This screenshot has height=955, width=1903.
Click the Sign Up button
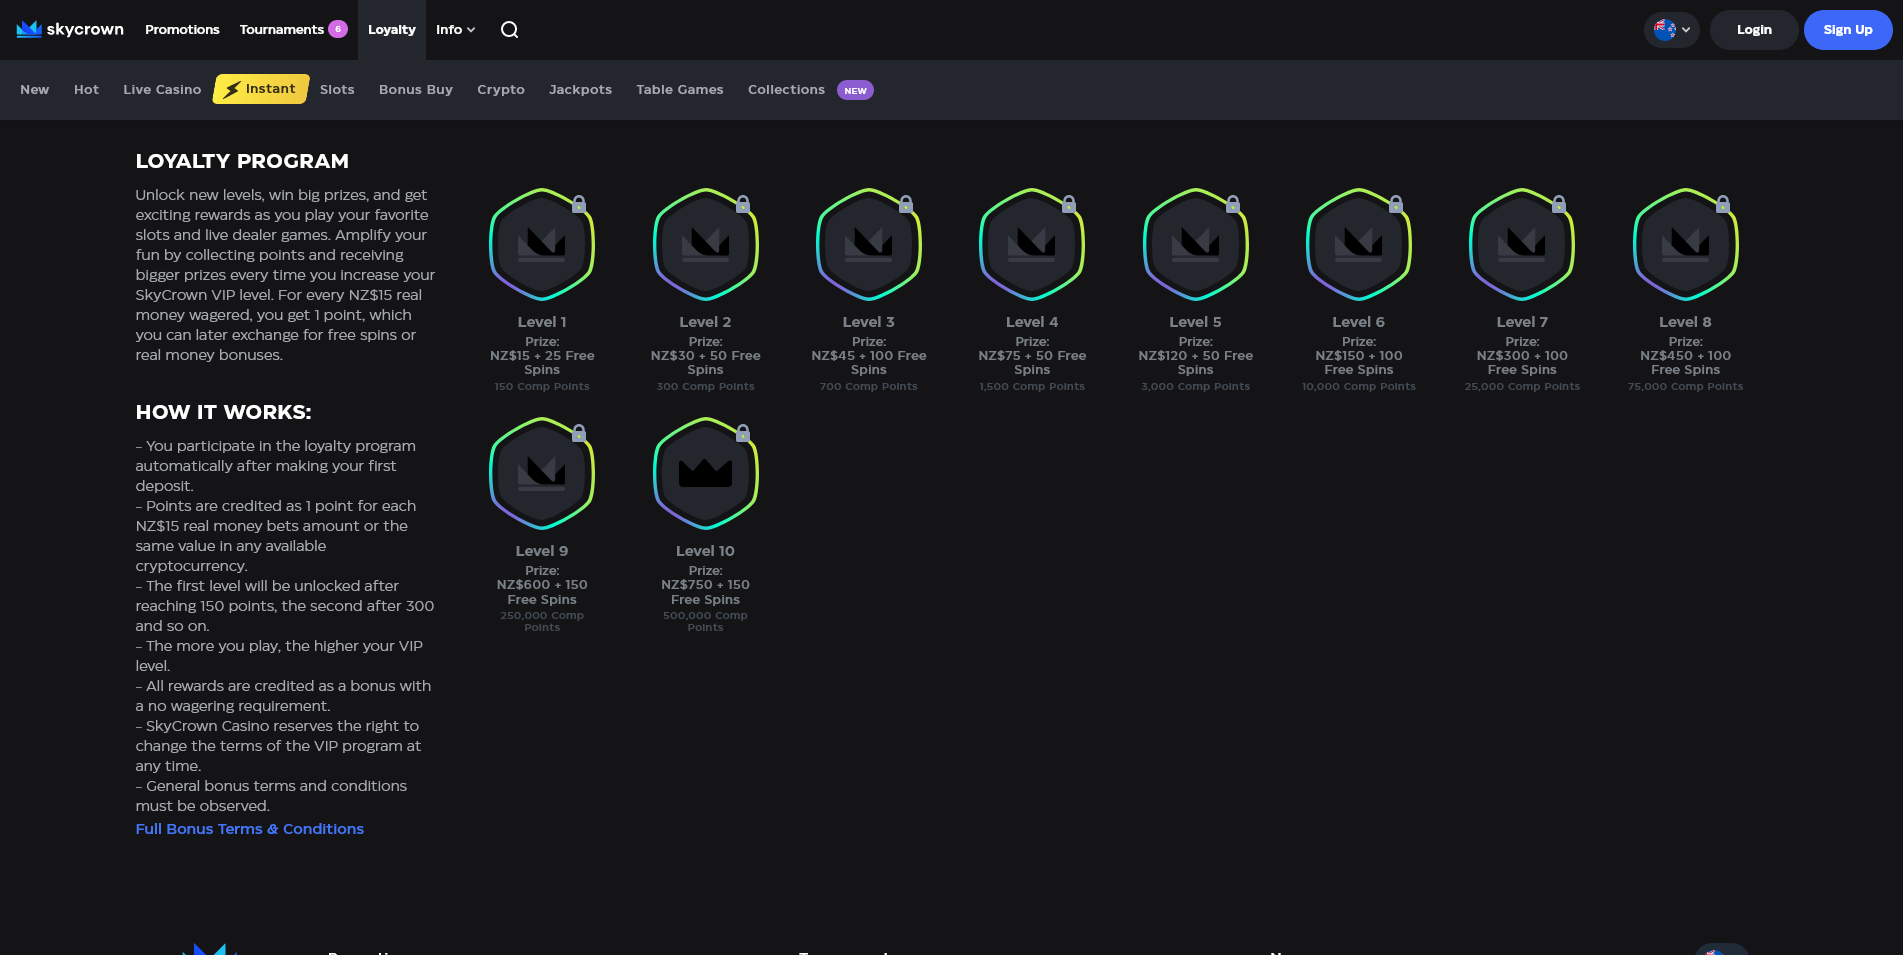point(1848,30)
